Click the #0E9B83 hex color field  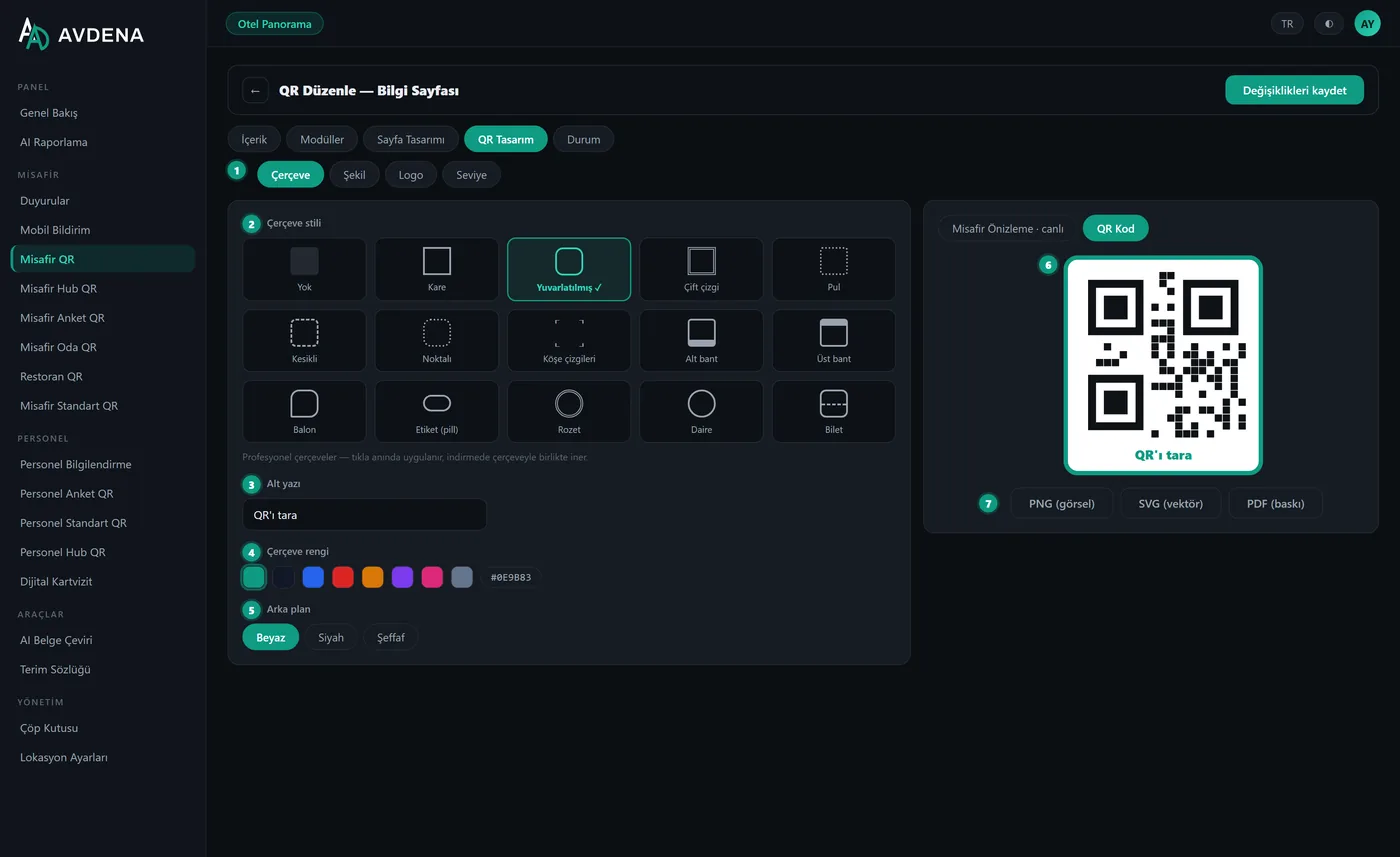click(x=511, y=577)
